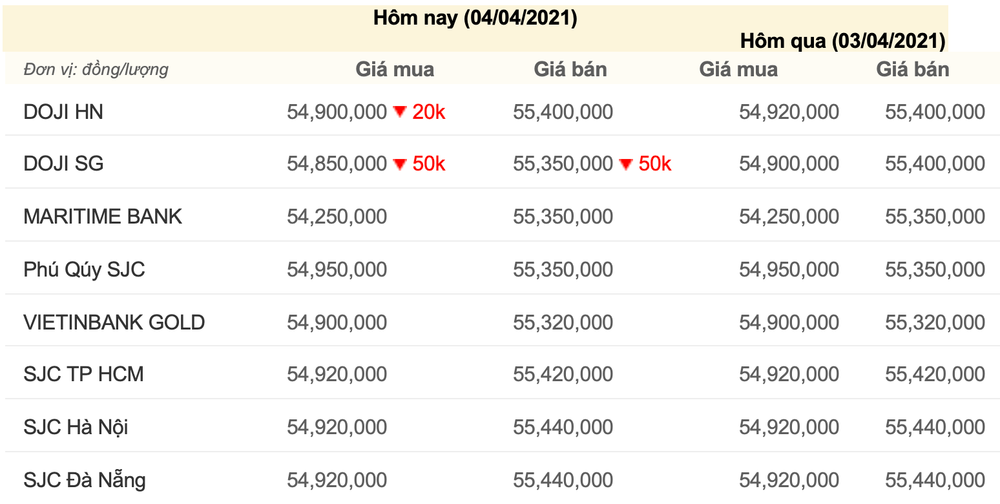Click the SJC Hà Nội row name
Image resolution: width=1000 pixels, height=504 pixels.
76,427
